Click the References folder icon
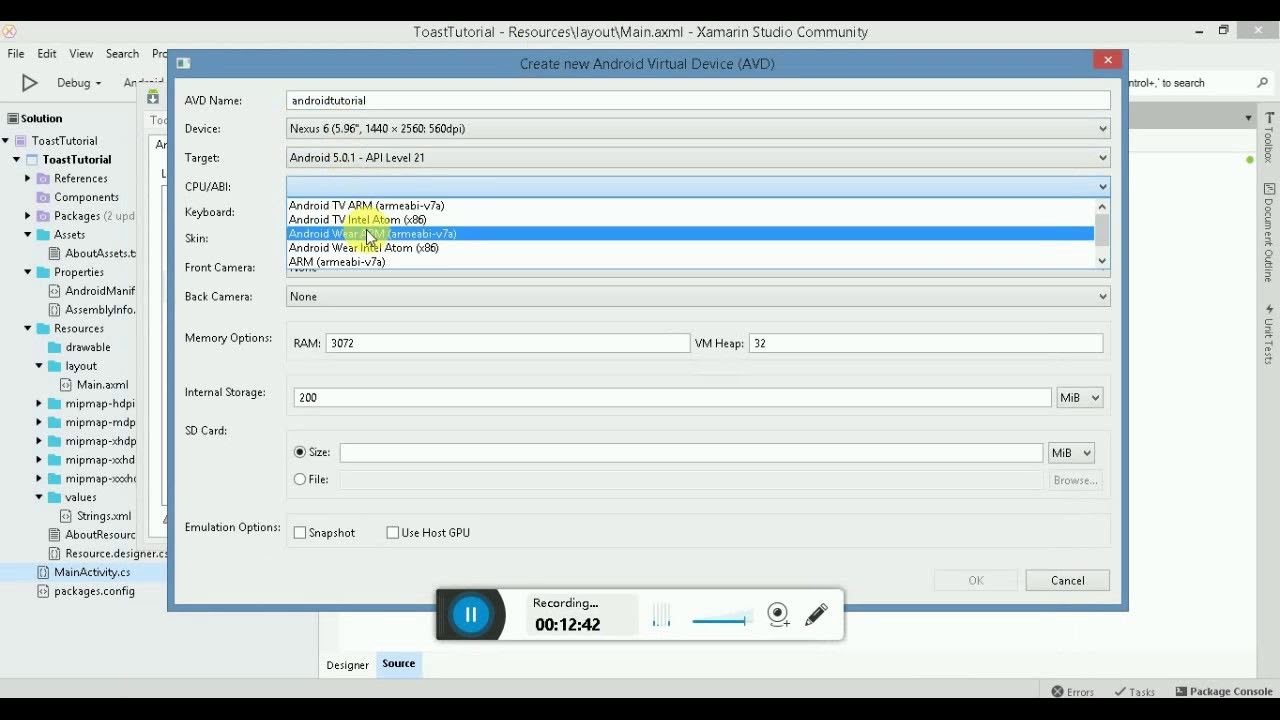The width and height of the screenshot is (1280, 720). (x=43, y=178)
